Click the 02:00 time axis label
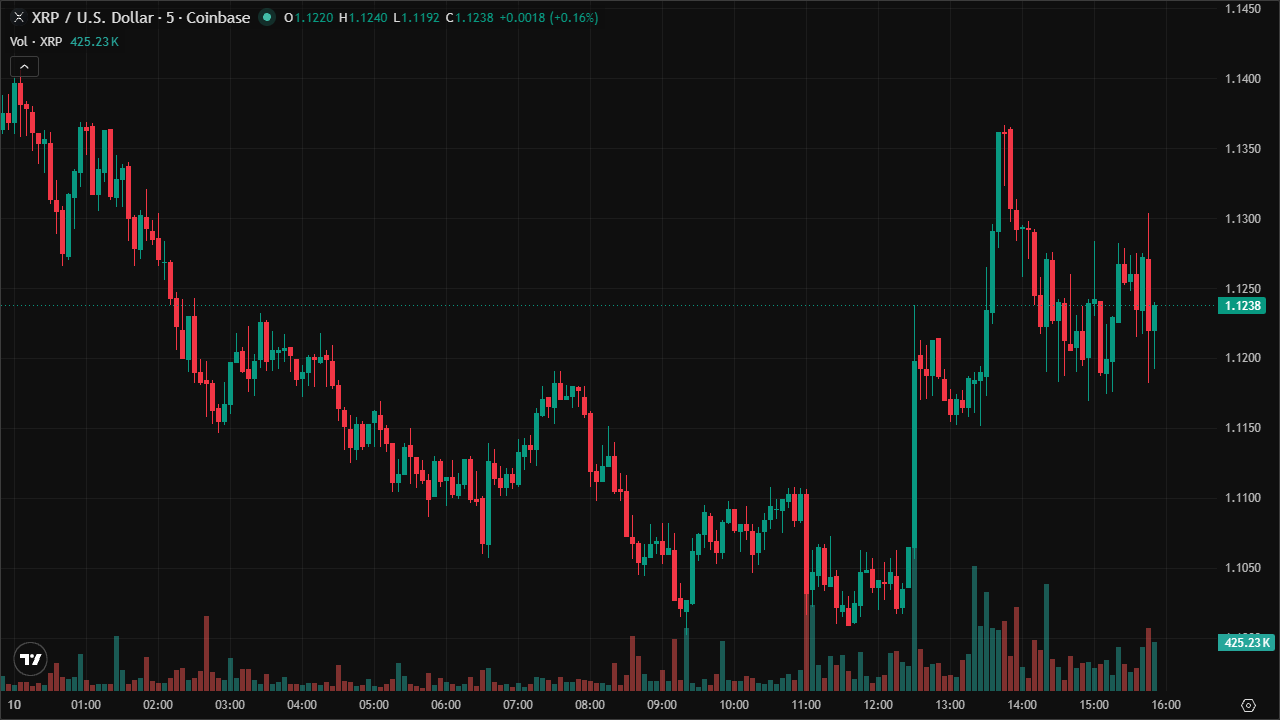Viewport: 1280px width, 720px height. point(158,705)
